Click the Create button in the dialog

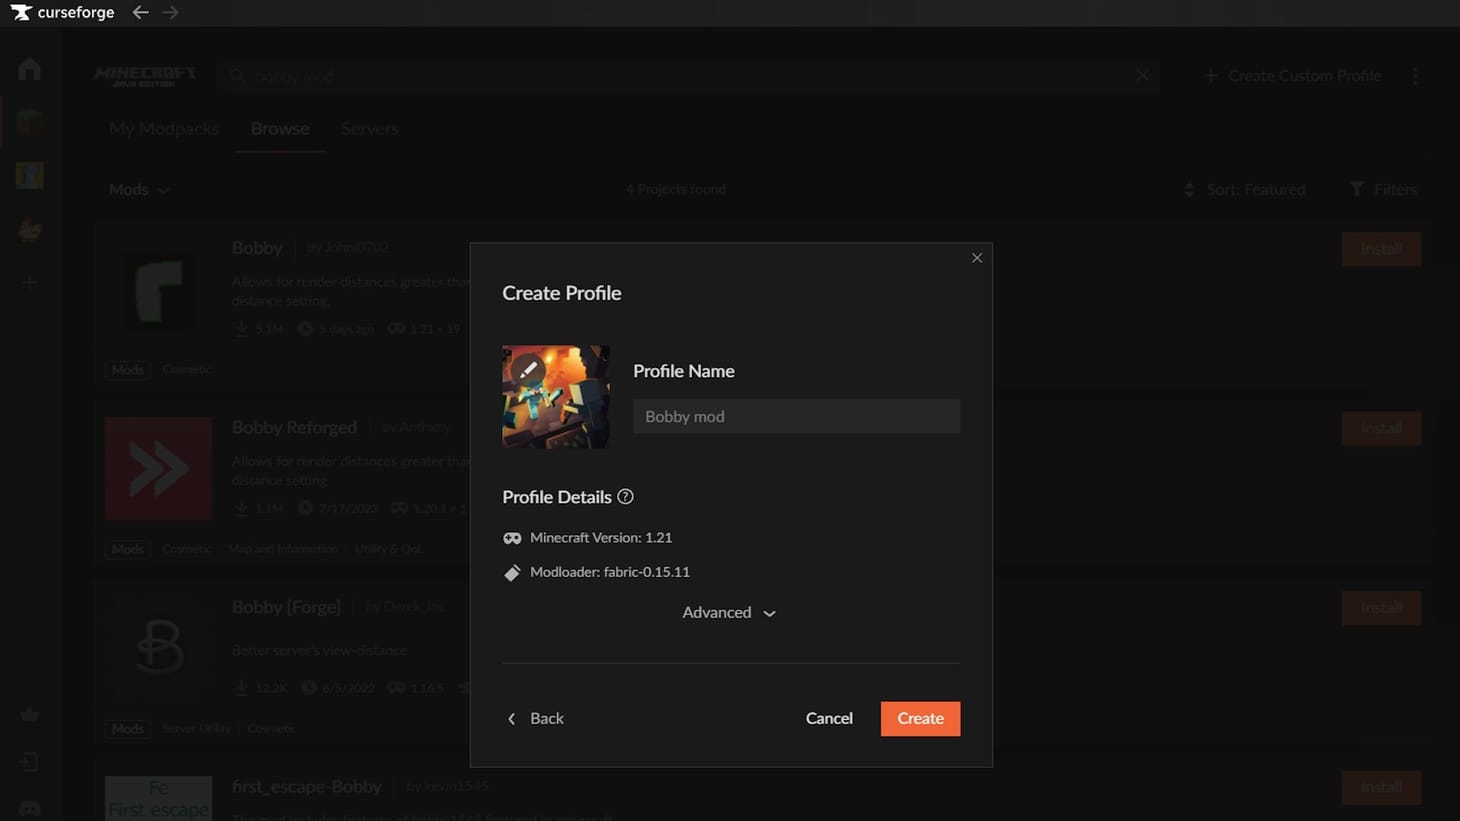(x=920, y=718)
